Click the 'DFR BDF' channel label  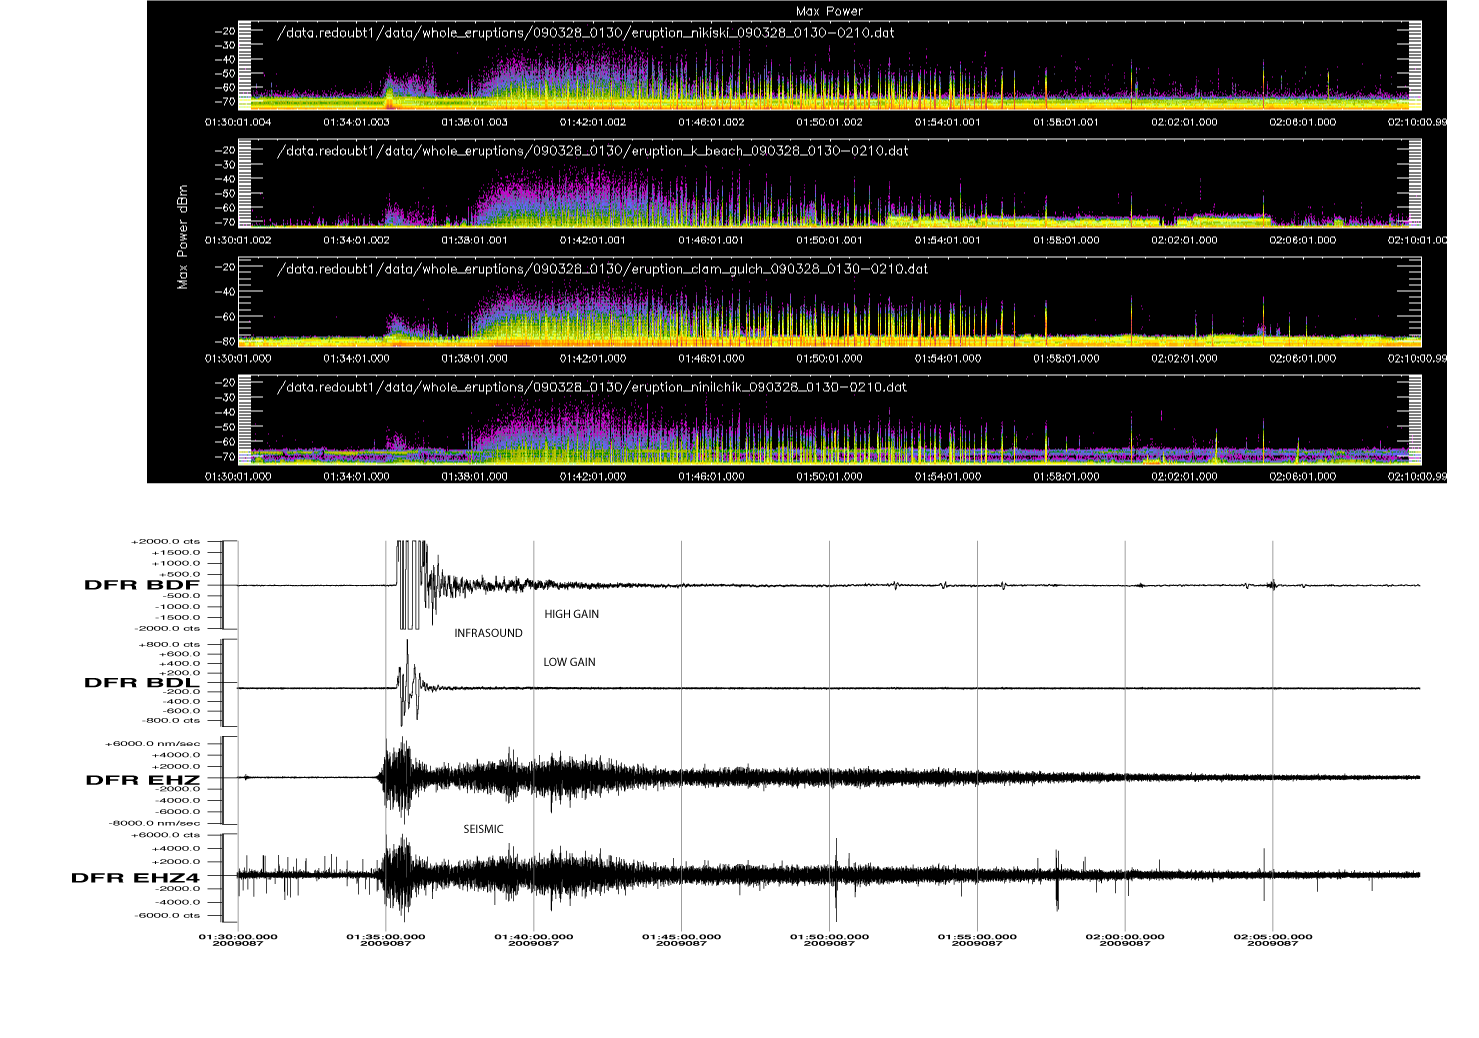pyautogui.click(x=142, y=585)
